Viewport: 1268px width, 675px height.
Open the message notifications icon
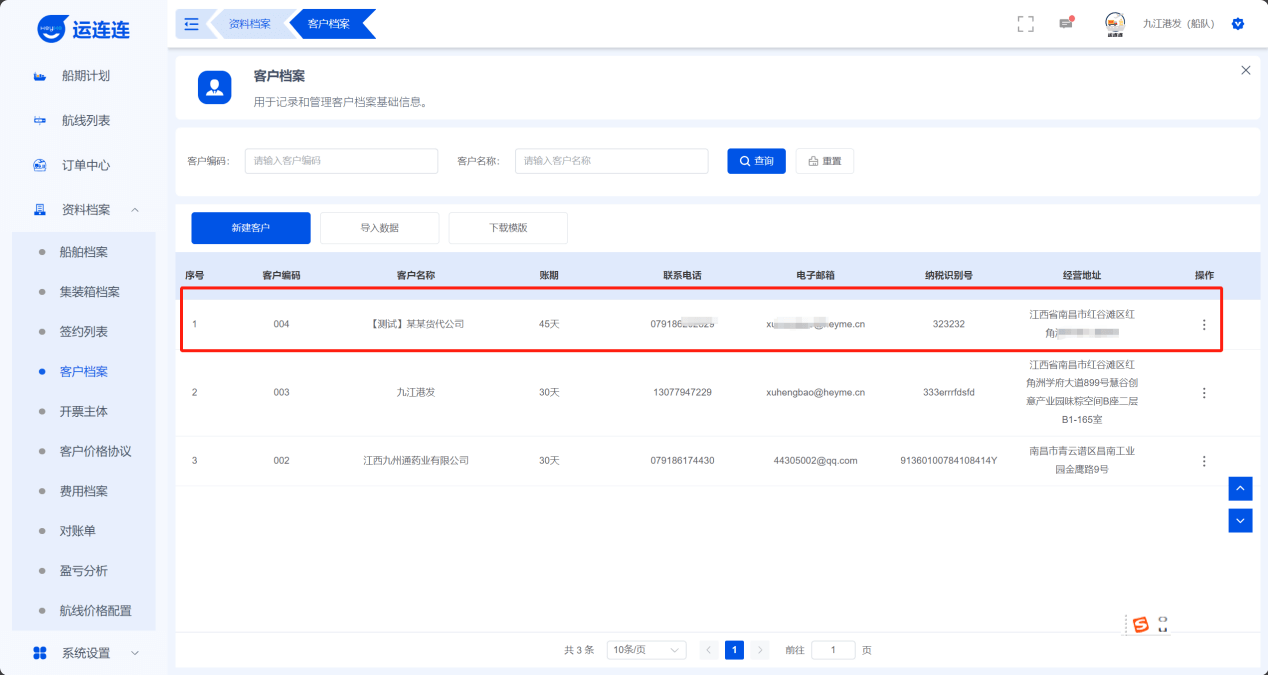[x=1066, y=24]
